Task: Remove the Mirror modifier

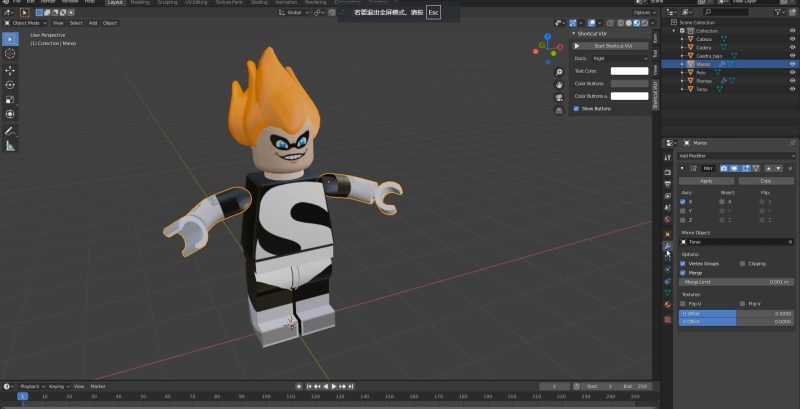Action: tap(791, 168)
